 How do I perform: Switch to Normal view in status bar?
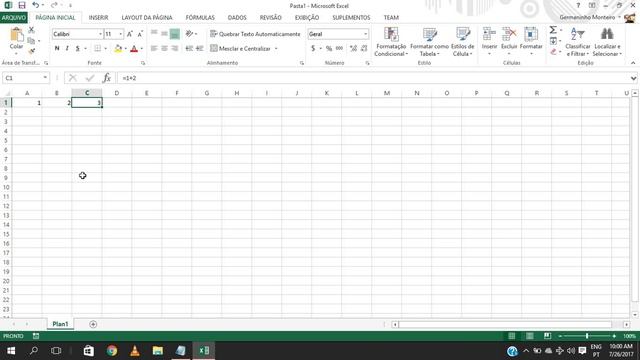pyautogui.click(x=511, y=336)
